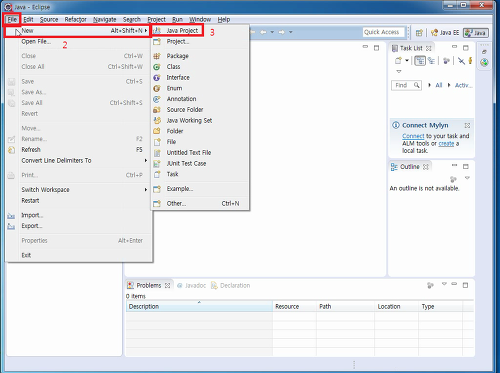500x373 pixels.
Task: Open the Open Perspective toolbar icon
Action: (x=419, y=33)
